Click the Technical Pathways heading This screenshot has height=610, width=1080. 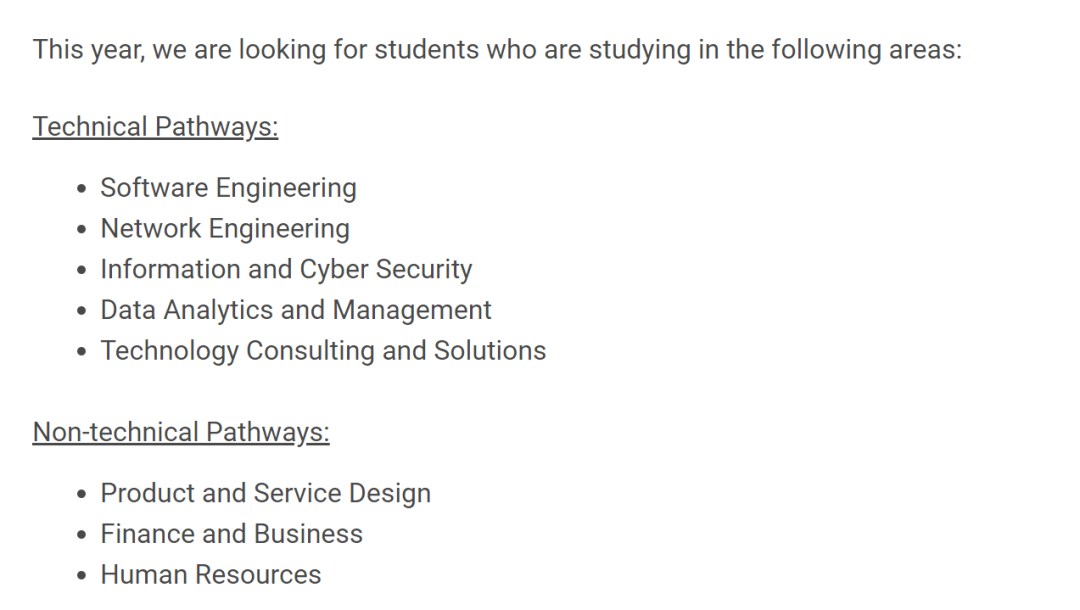pos(155,127)
